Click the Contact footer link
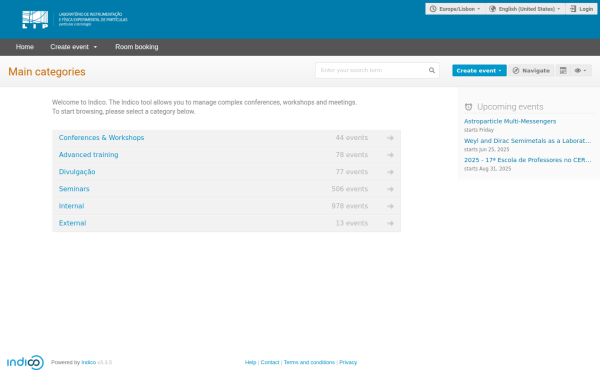 270,362
